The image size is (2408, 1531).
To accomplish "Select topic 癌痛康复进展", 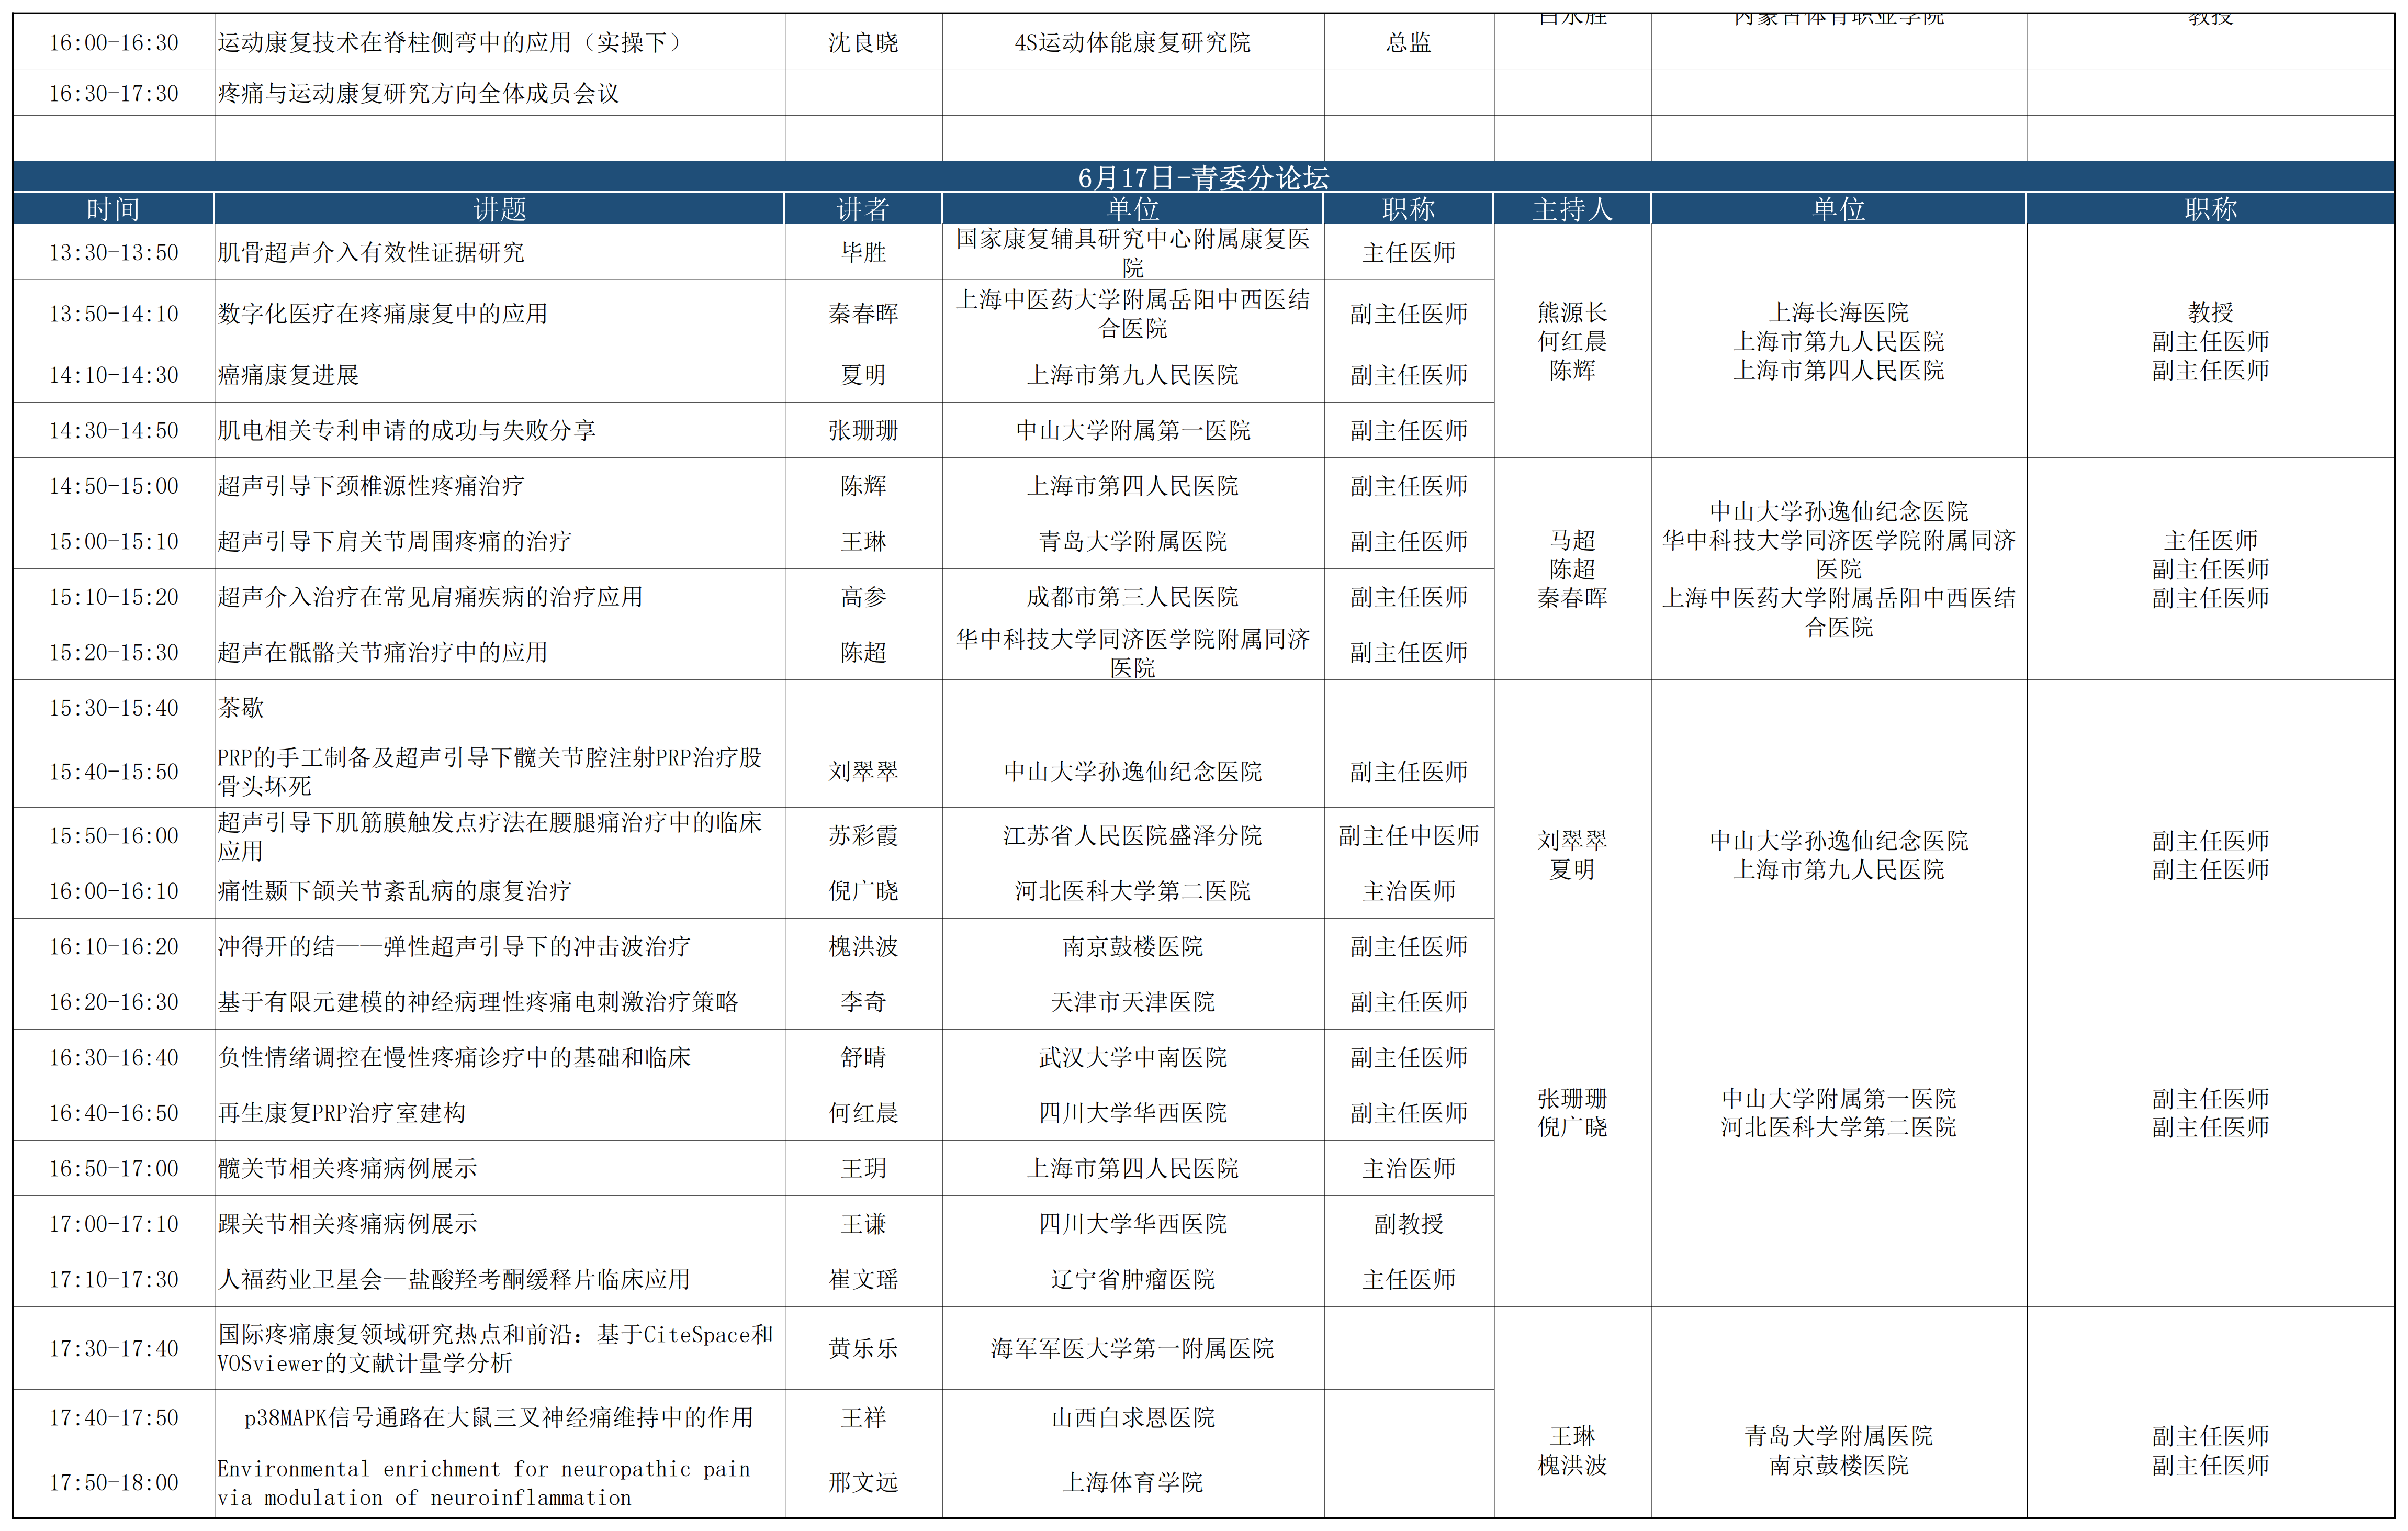I will click(288, 375).
